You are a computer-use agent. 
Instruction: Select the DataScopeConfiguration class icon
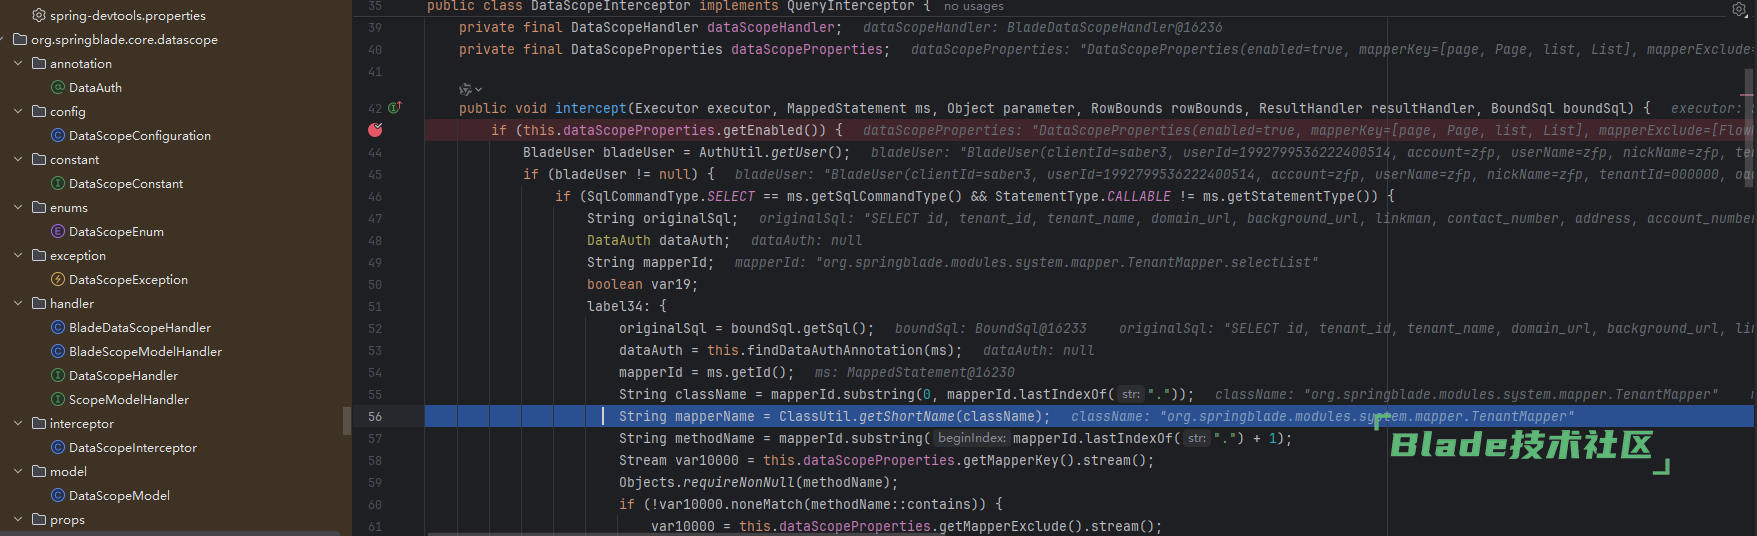58,135
